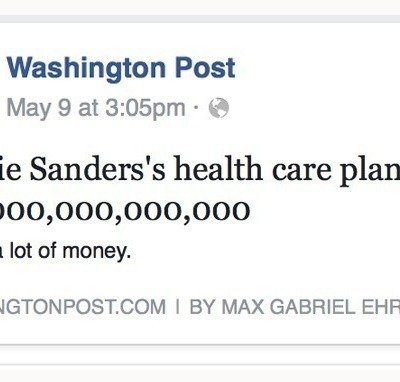Image resolution: width=400 pixels, height=382 pixels.
Task: Click the 'a lot of money.' description
Action: [65, 252]
